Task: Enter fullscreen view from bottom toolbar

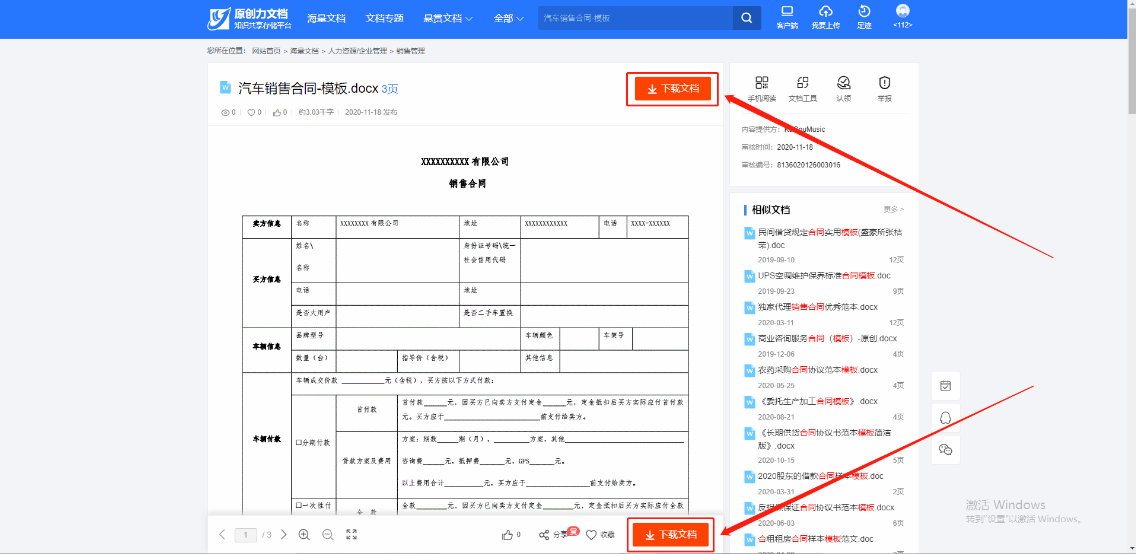Action: [x=351, y=535]
